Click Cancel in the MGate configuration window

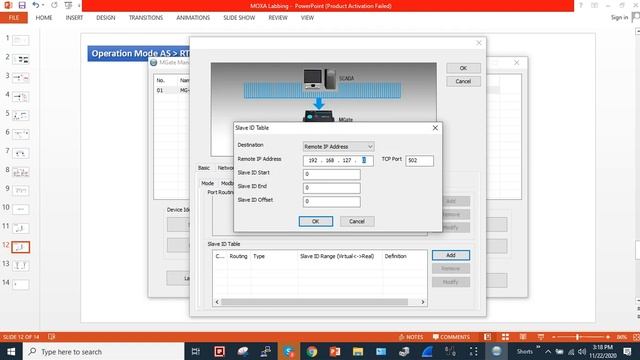[463, 81]
